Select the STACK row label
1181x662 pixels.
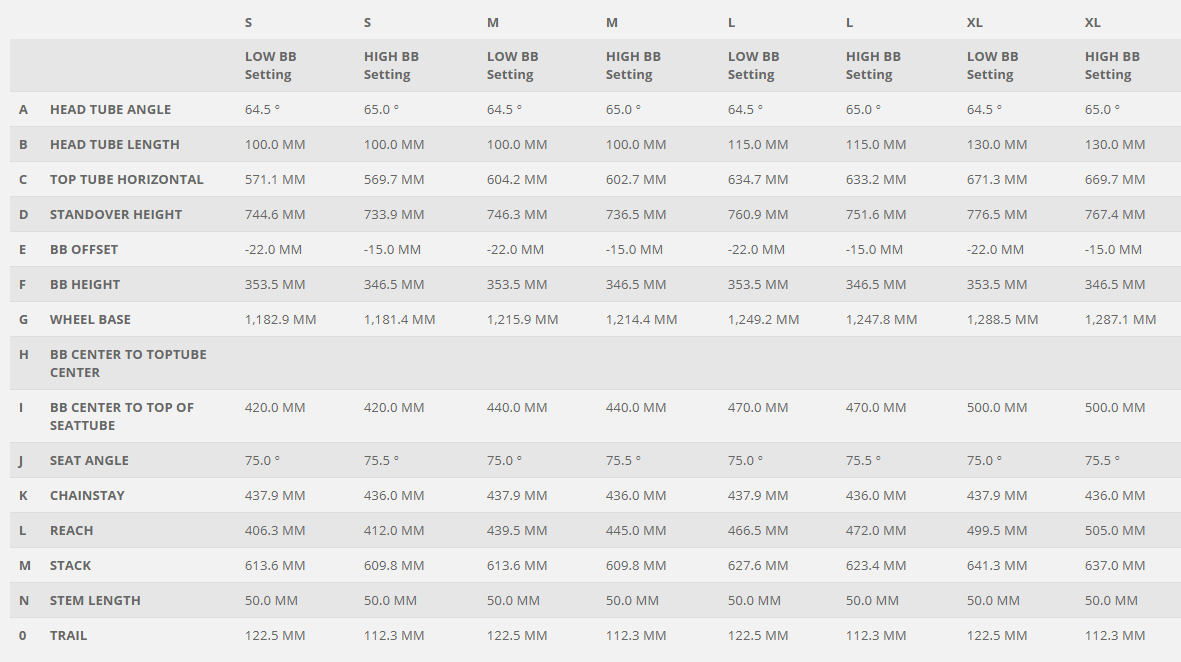click(70, 565)
